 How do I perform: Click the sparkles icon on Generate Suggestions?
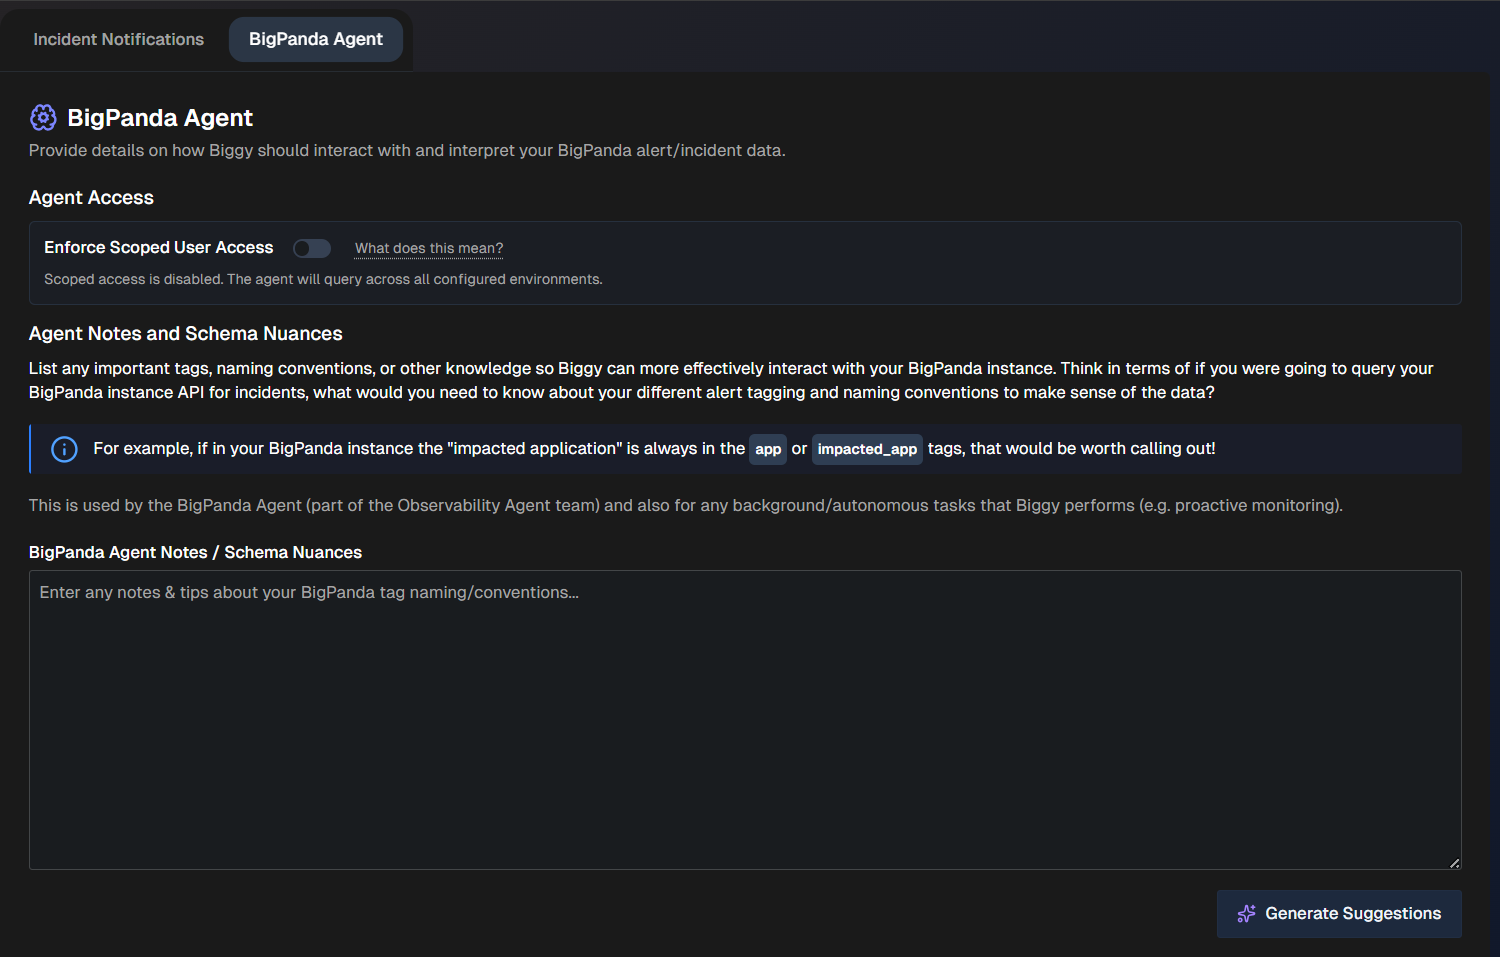tap(1245, 913)
